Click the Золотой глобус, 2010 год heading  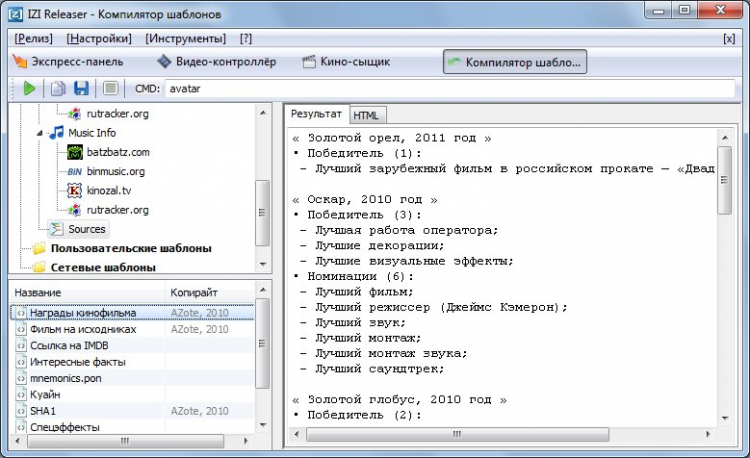click(x=399, y=400)
